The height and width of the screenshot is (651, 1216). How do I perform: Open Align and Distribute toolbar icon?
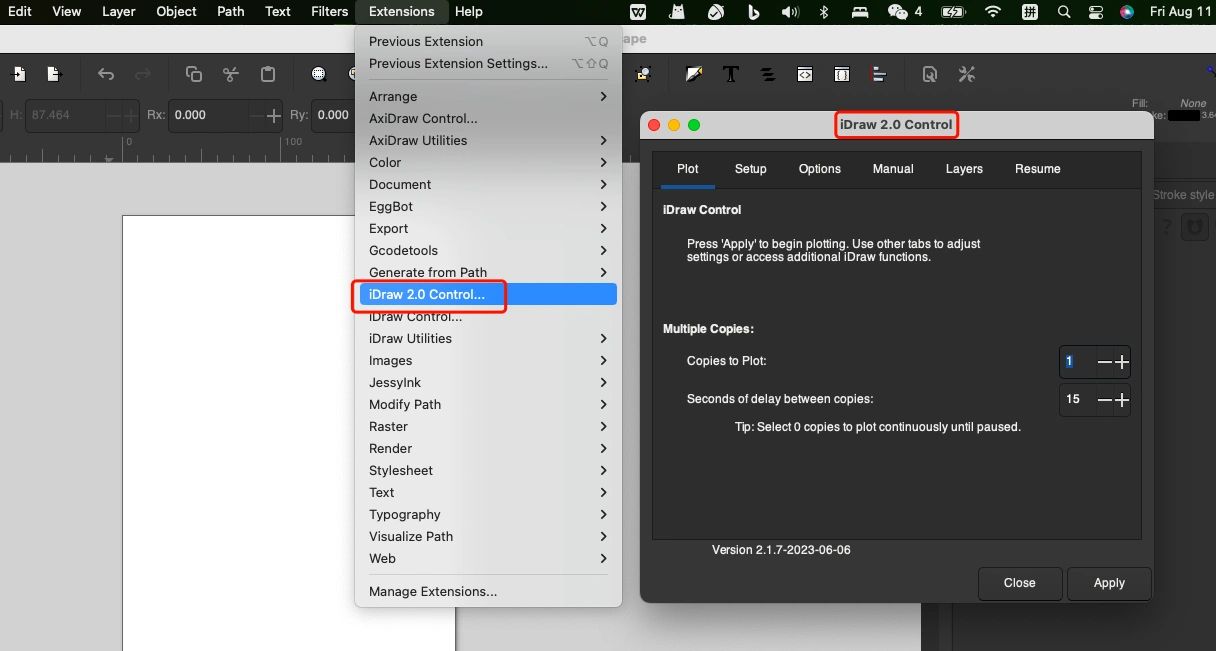click(879, 74)
